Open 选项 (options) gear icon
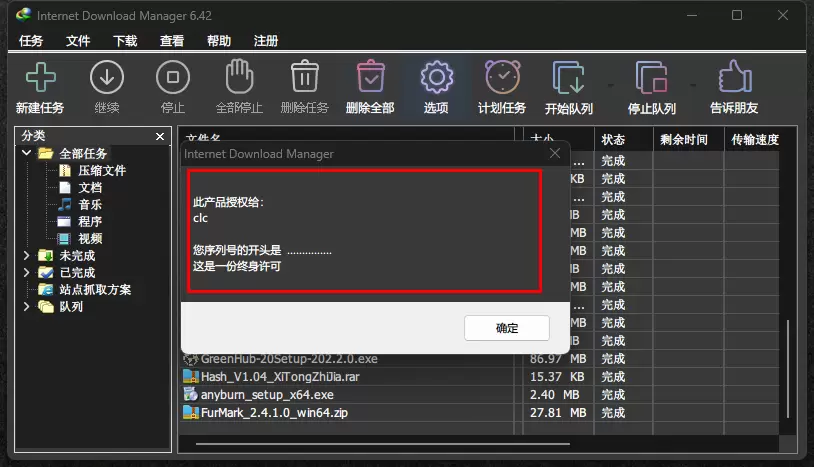 [436, 78]
